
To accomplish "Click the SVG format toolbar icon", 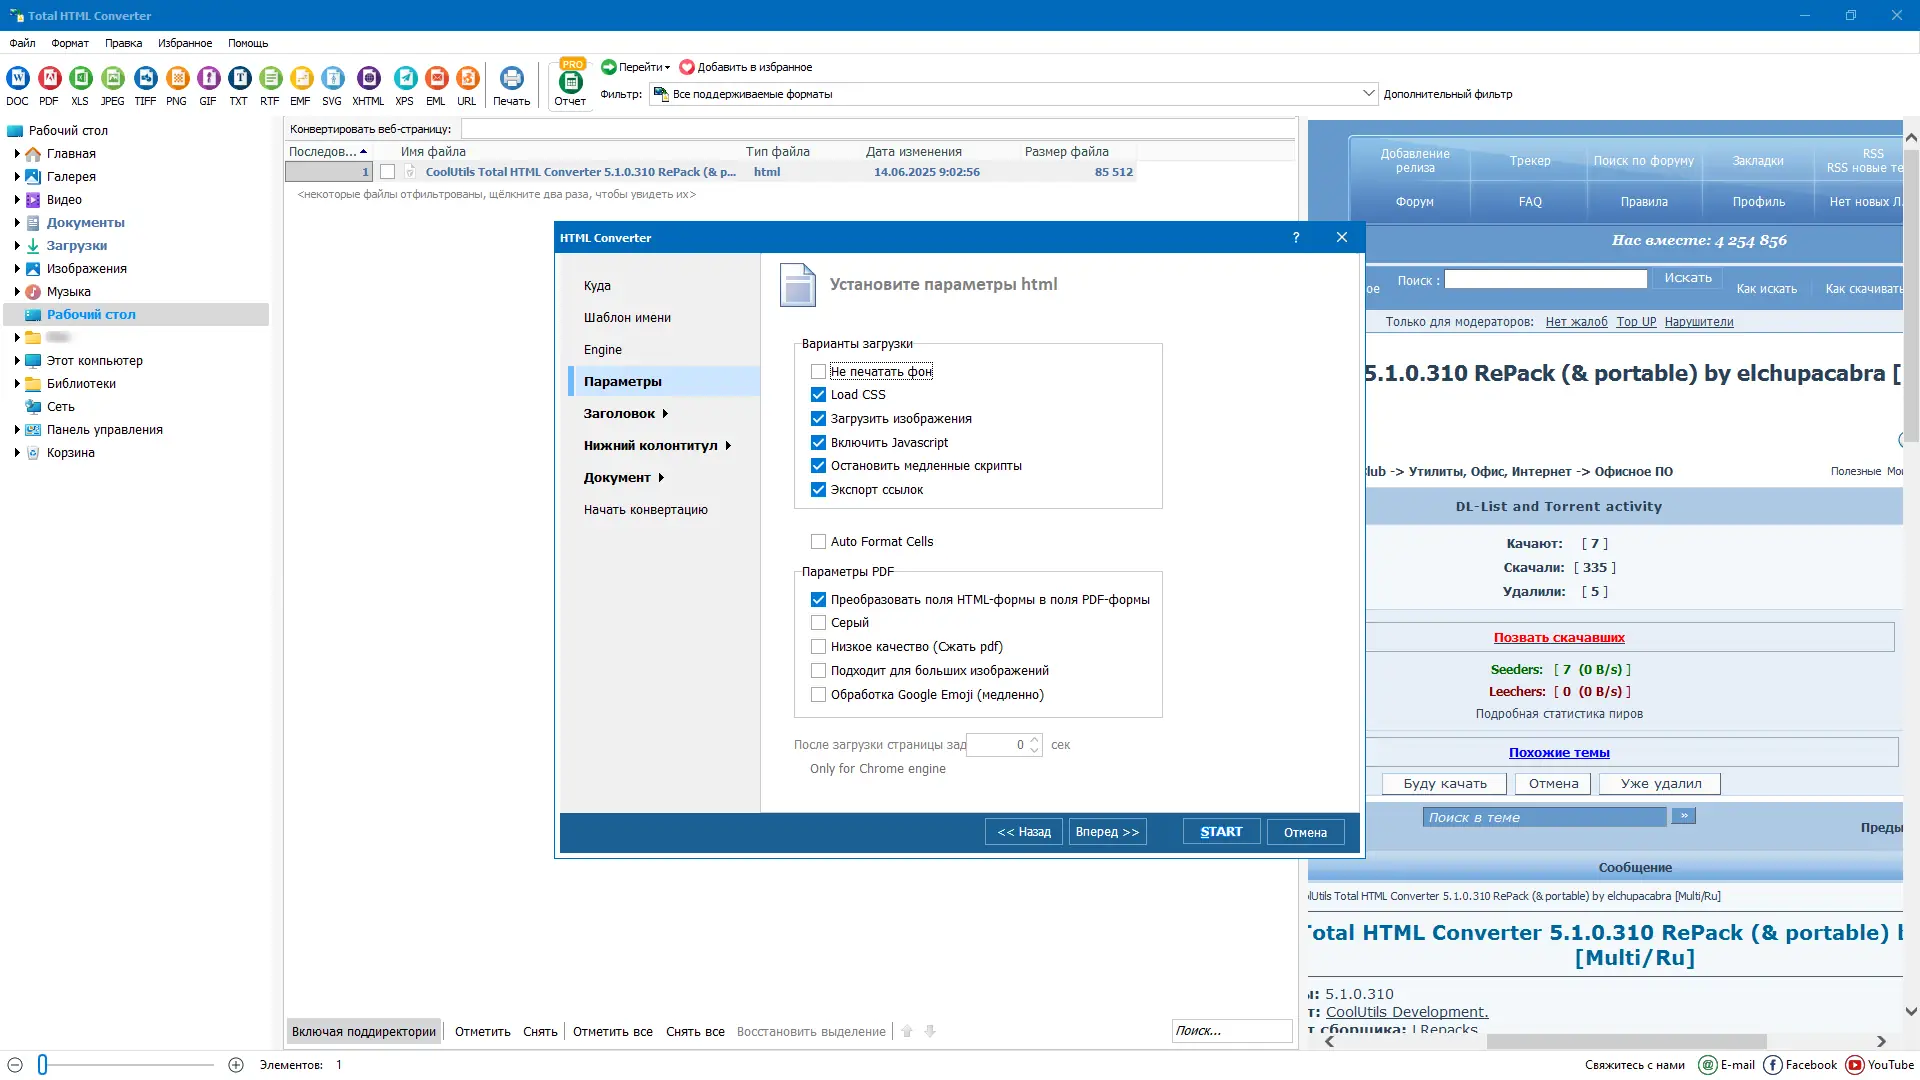I will pos(332,79).
